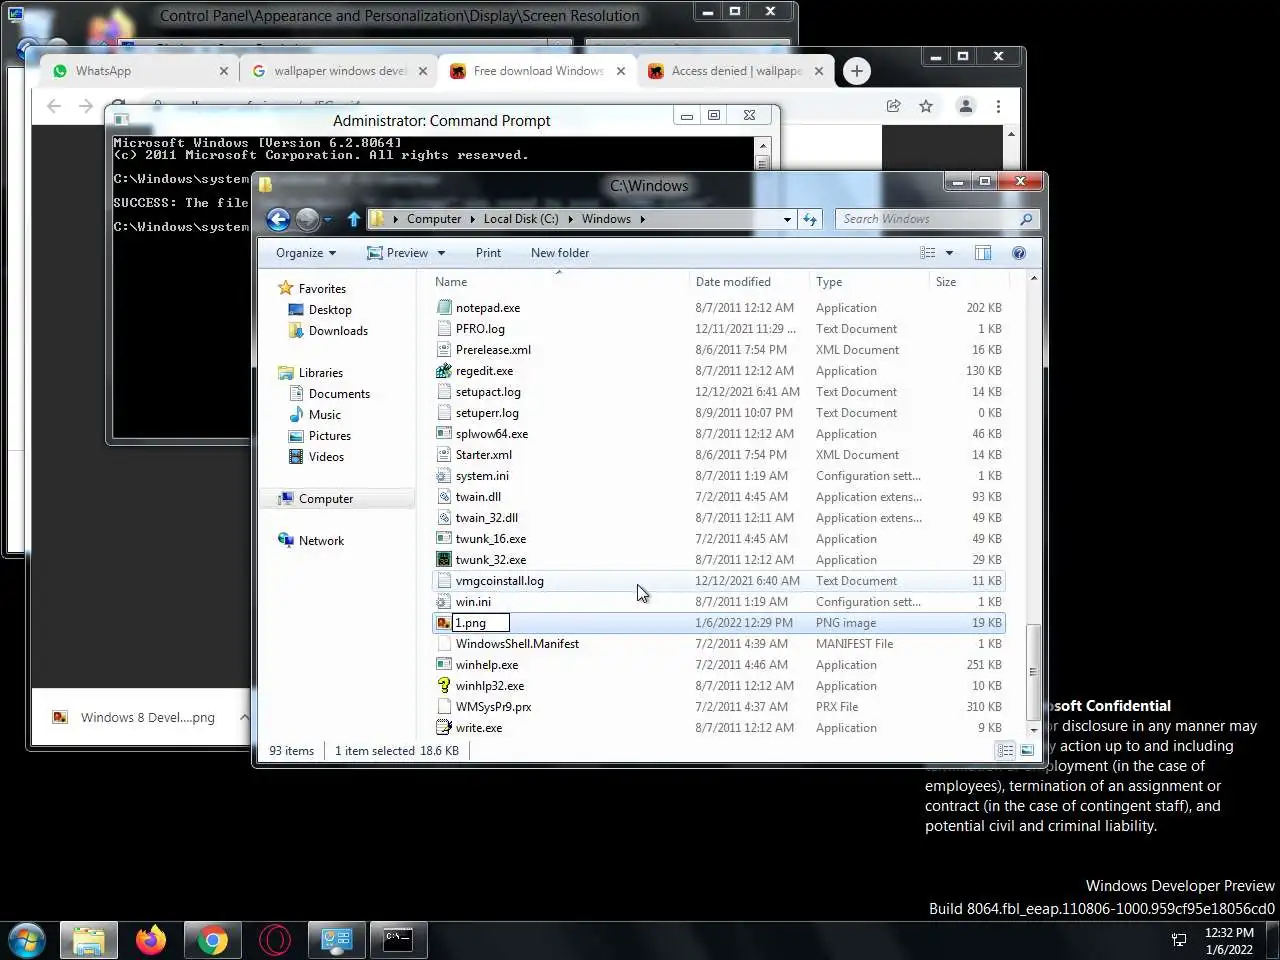The height and width of the screenshot is (960, 1280).
Task: Open the recent locations dropdown by Forward arrow
Action: (x=327, y=219)
